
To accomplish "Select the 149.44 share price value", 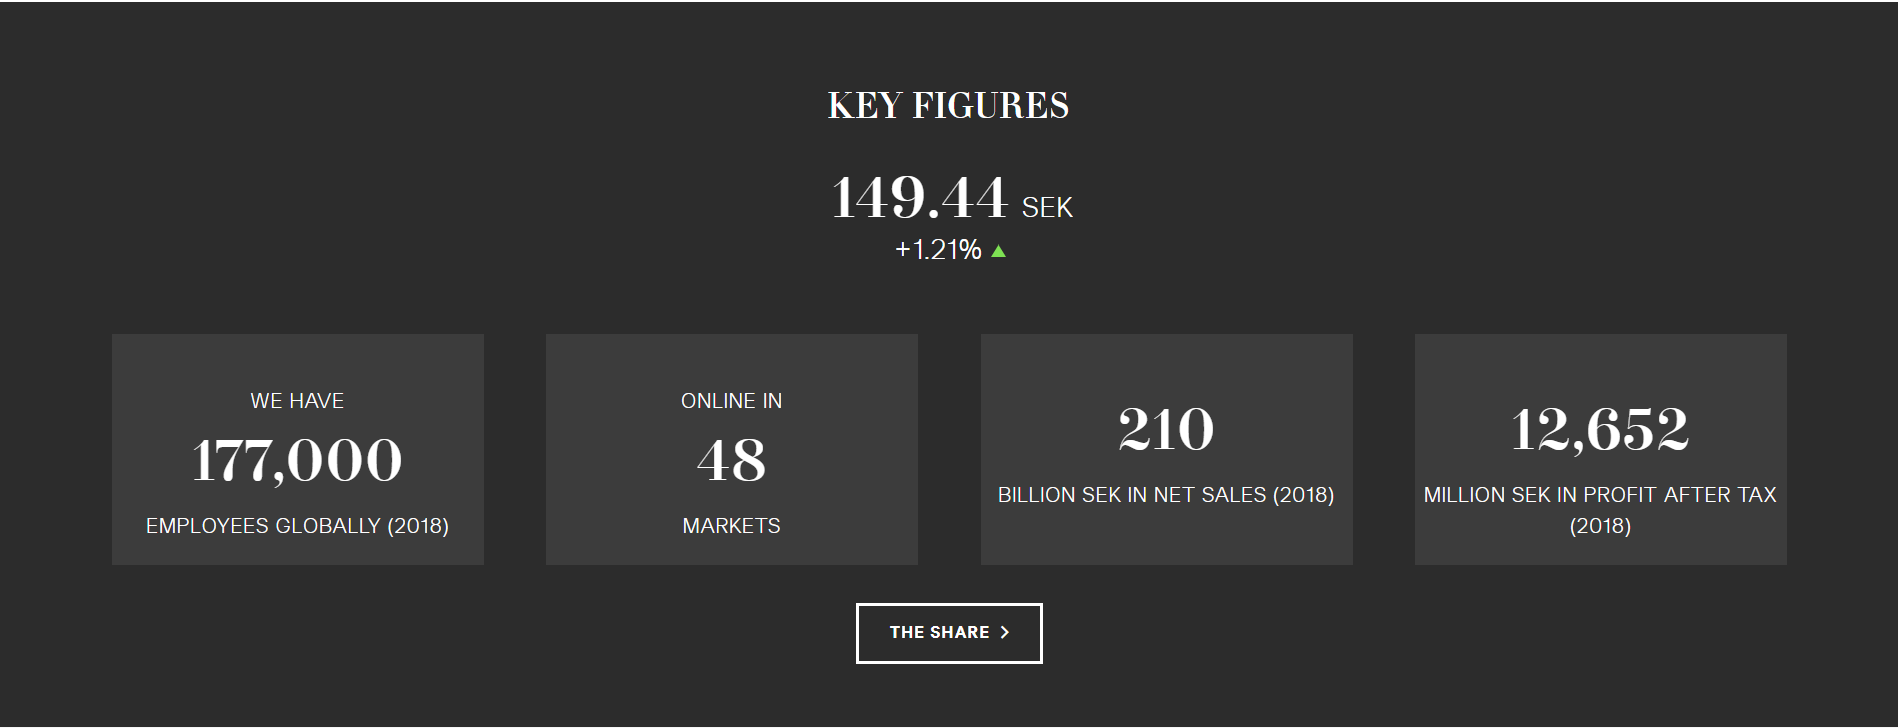I will (919, 196).
